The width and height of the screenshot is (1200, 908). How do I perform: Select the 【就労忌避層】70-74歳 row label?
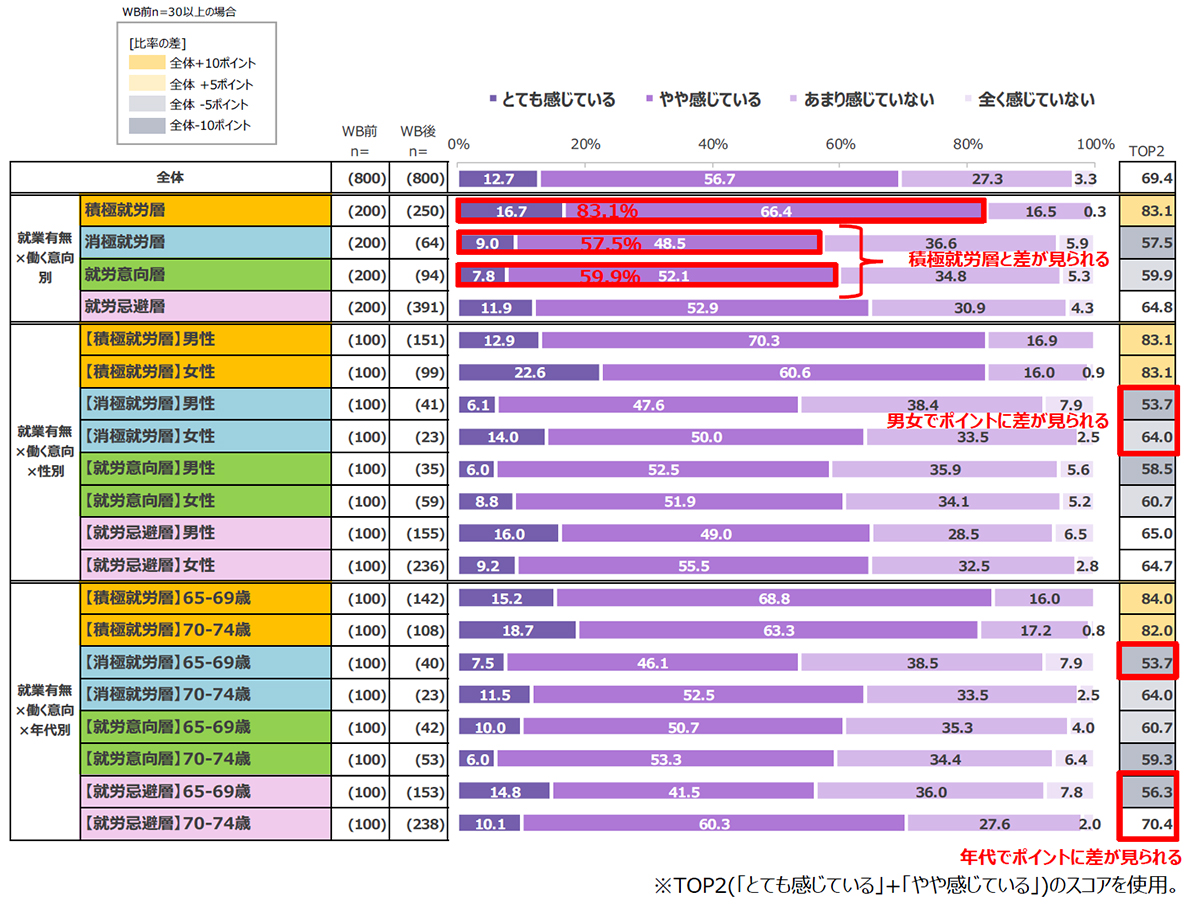point(166,824)
